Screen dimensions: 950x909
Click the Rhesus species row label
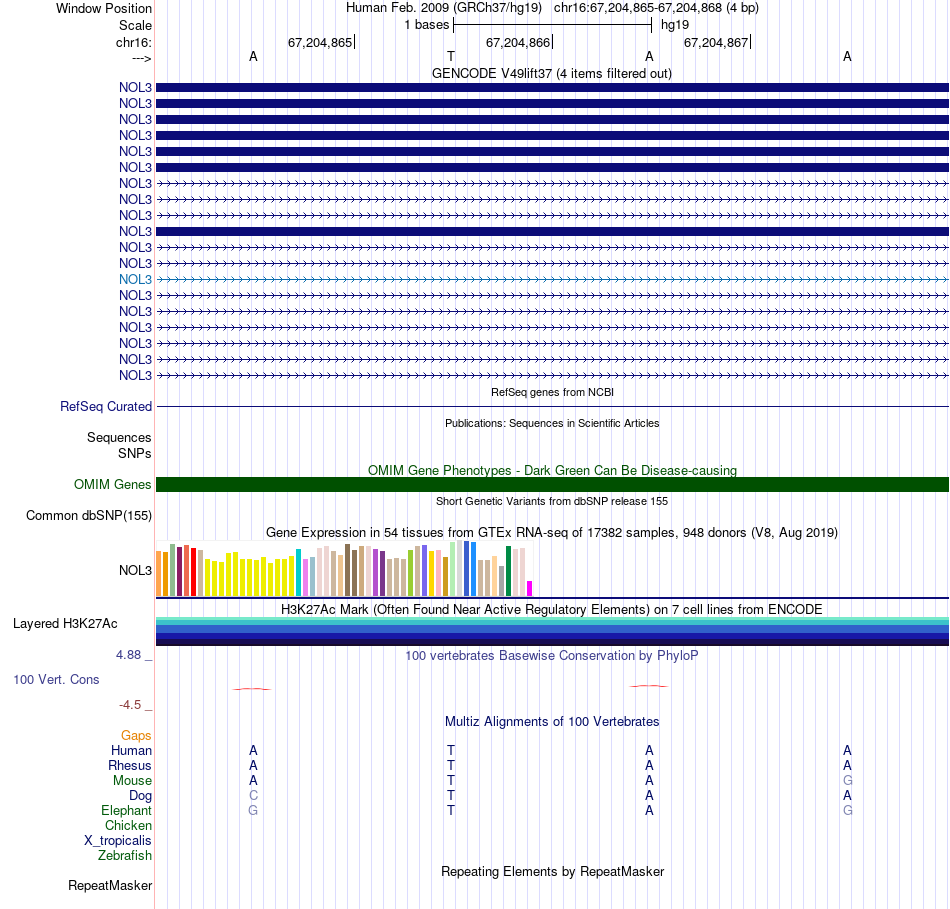click(x=130, y=766)
